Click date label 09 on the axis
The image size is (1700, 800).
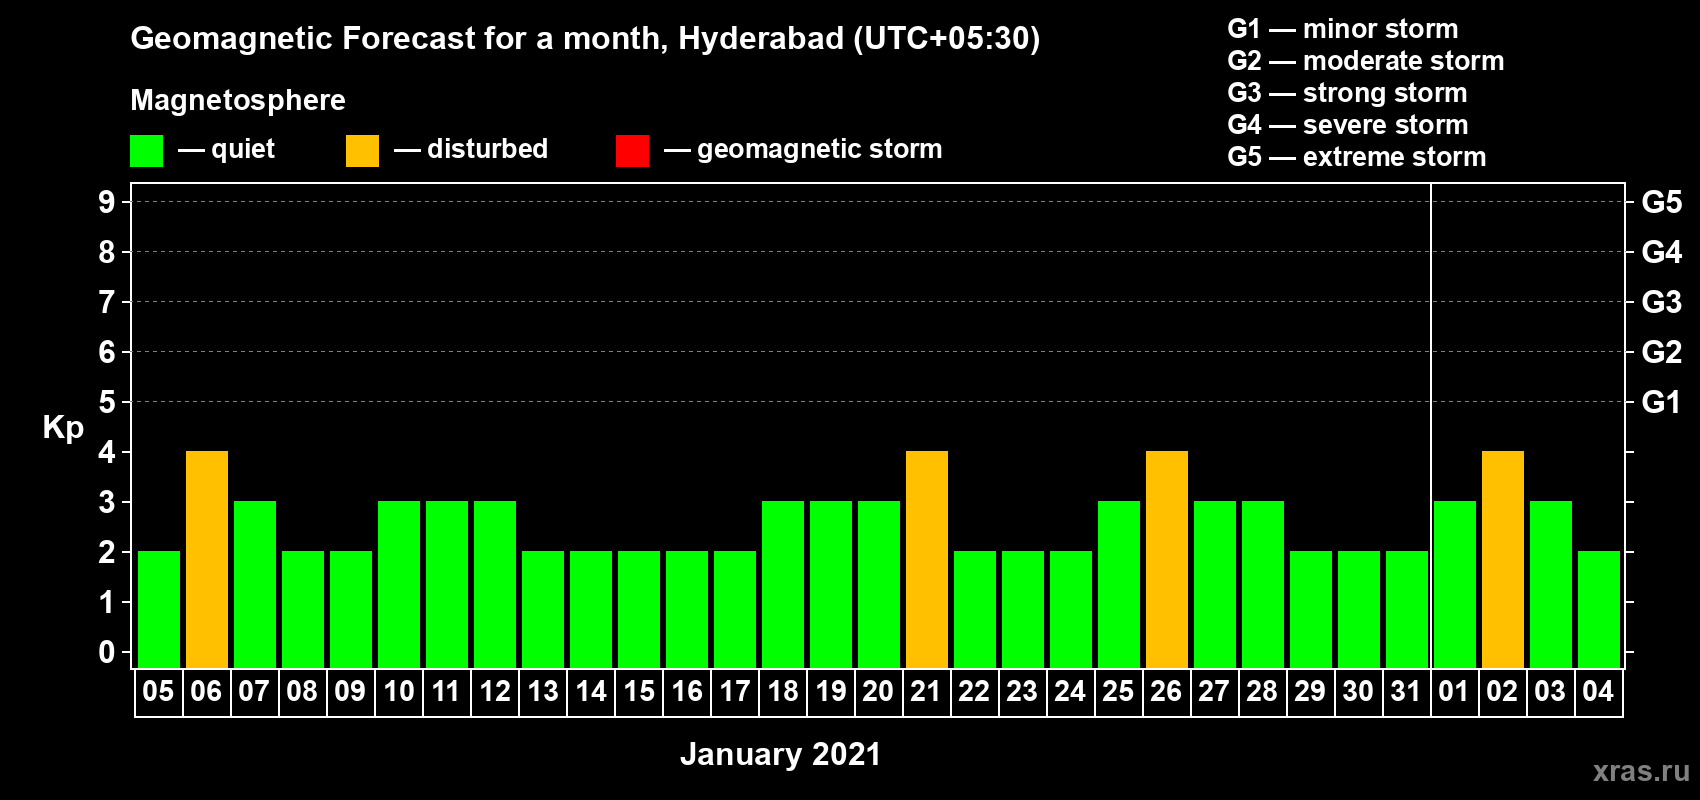pos(350,691)
